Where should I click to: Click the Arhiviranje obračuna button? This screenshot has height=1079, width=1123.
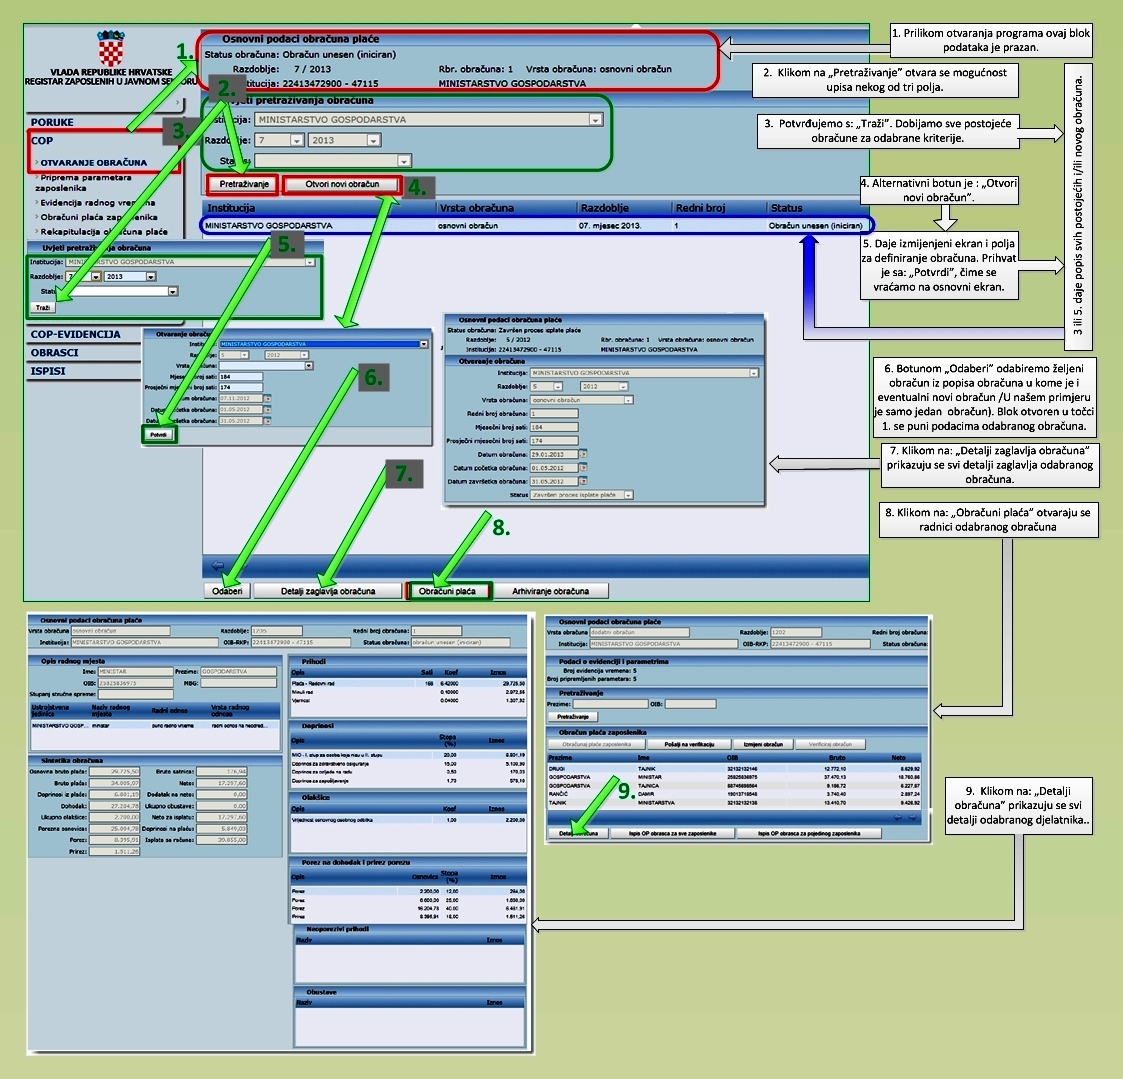click(550, 591)
